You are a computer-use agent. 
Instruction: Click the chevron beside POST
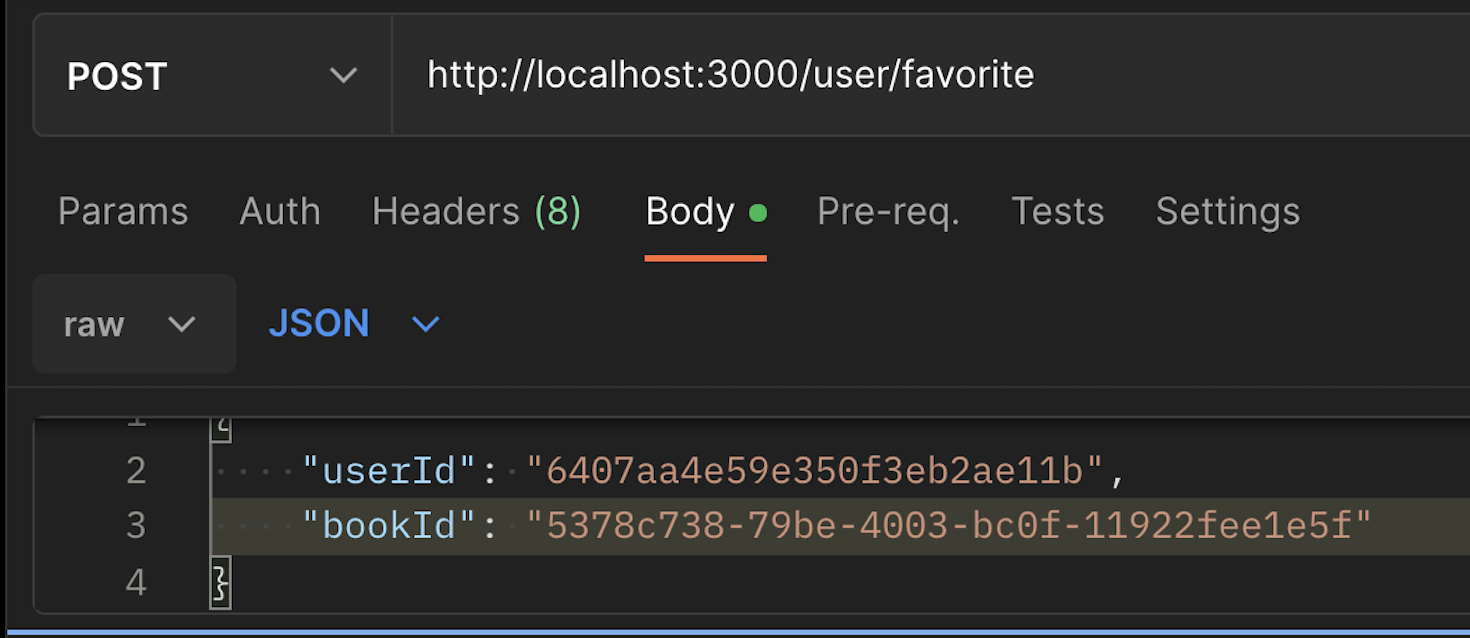pos(343,76)
